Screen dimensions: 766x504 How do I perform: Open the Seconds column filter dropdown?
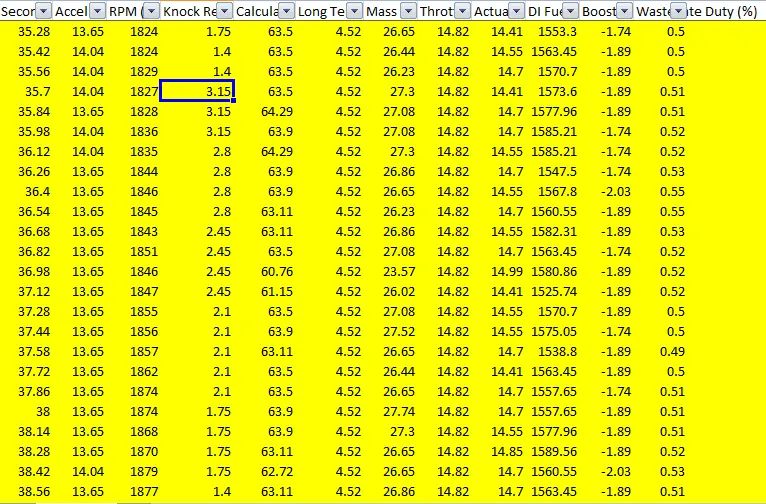pyautogui.click(x=45, y=11)
